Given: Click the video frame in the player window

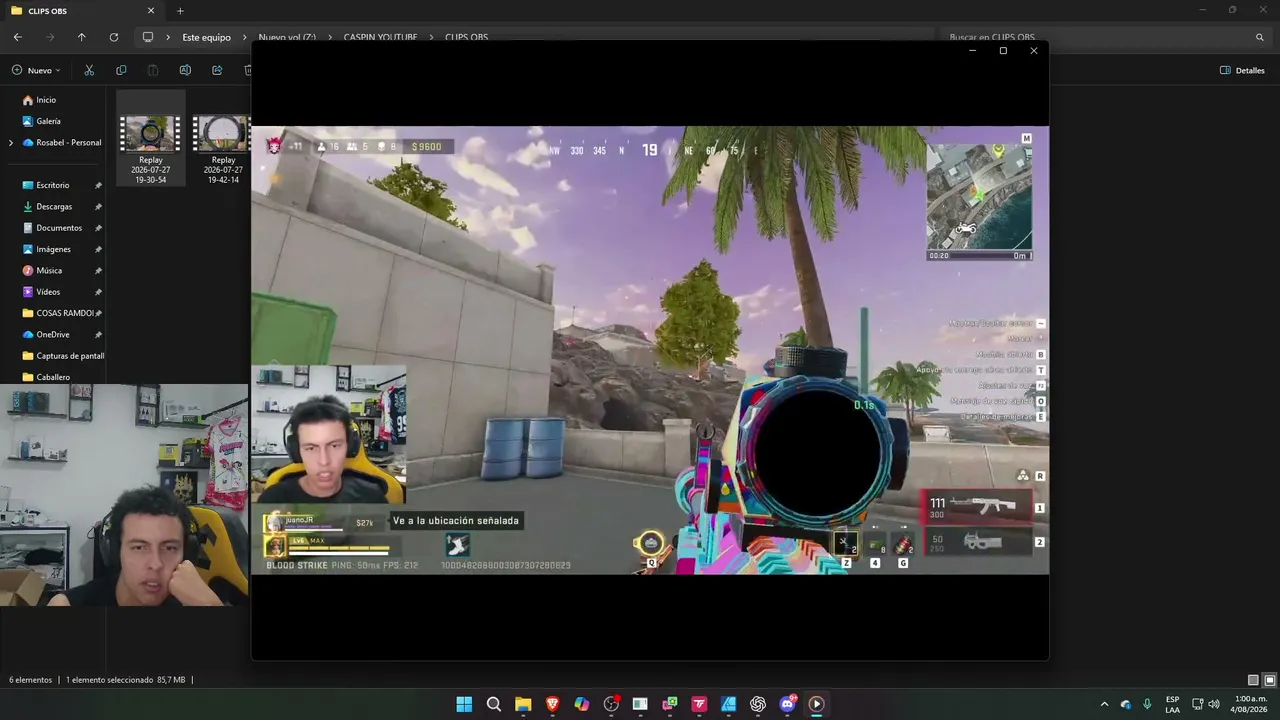Looking at the screenshot, I should [x=650, y=350].
